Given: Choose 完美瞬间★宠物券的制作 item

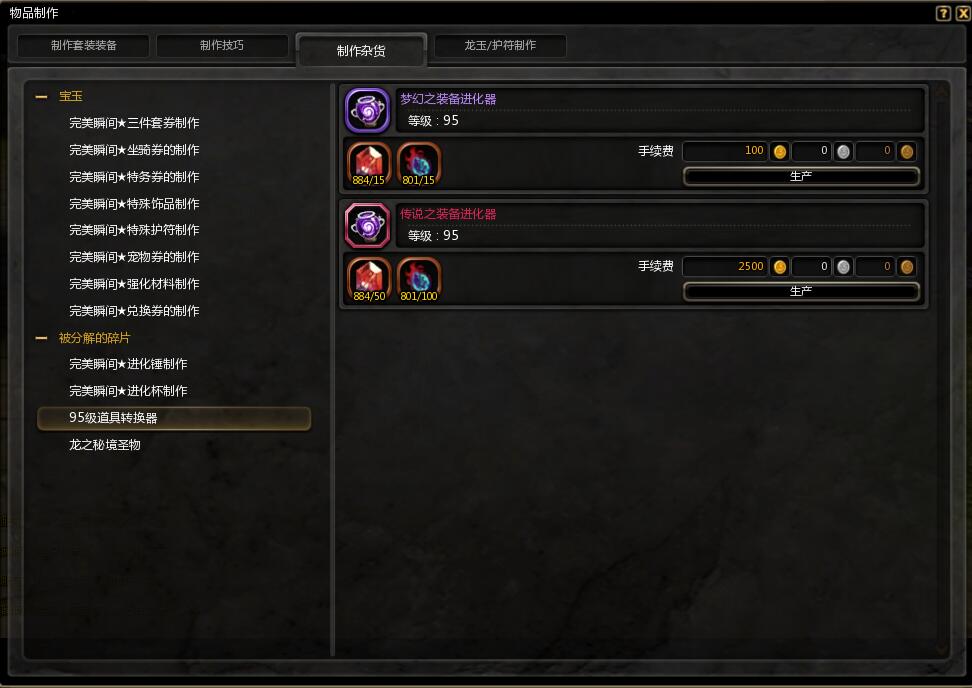Looking at the screenshot, I should [x=134, y=257].
